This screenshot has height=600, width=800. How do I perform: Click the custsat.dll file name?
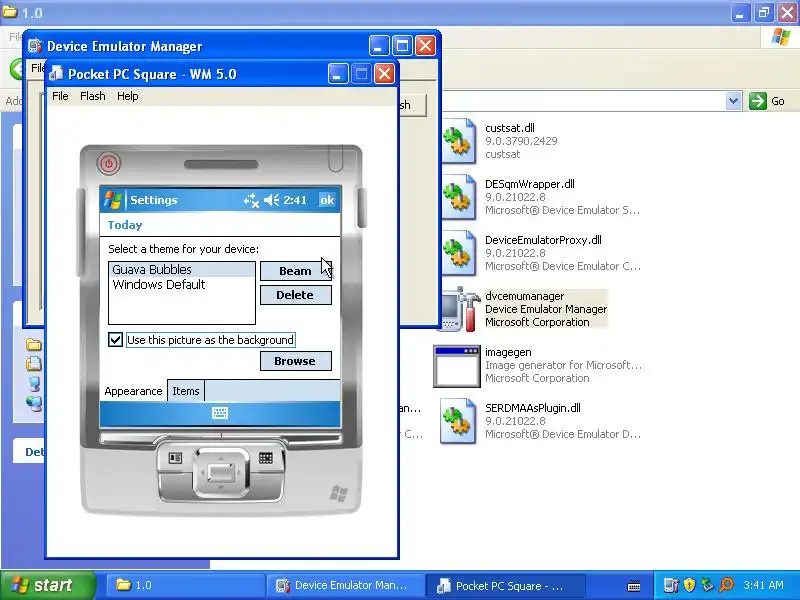tap(510, 128)
